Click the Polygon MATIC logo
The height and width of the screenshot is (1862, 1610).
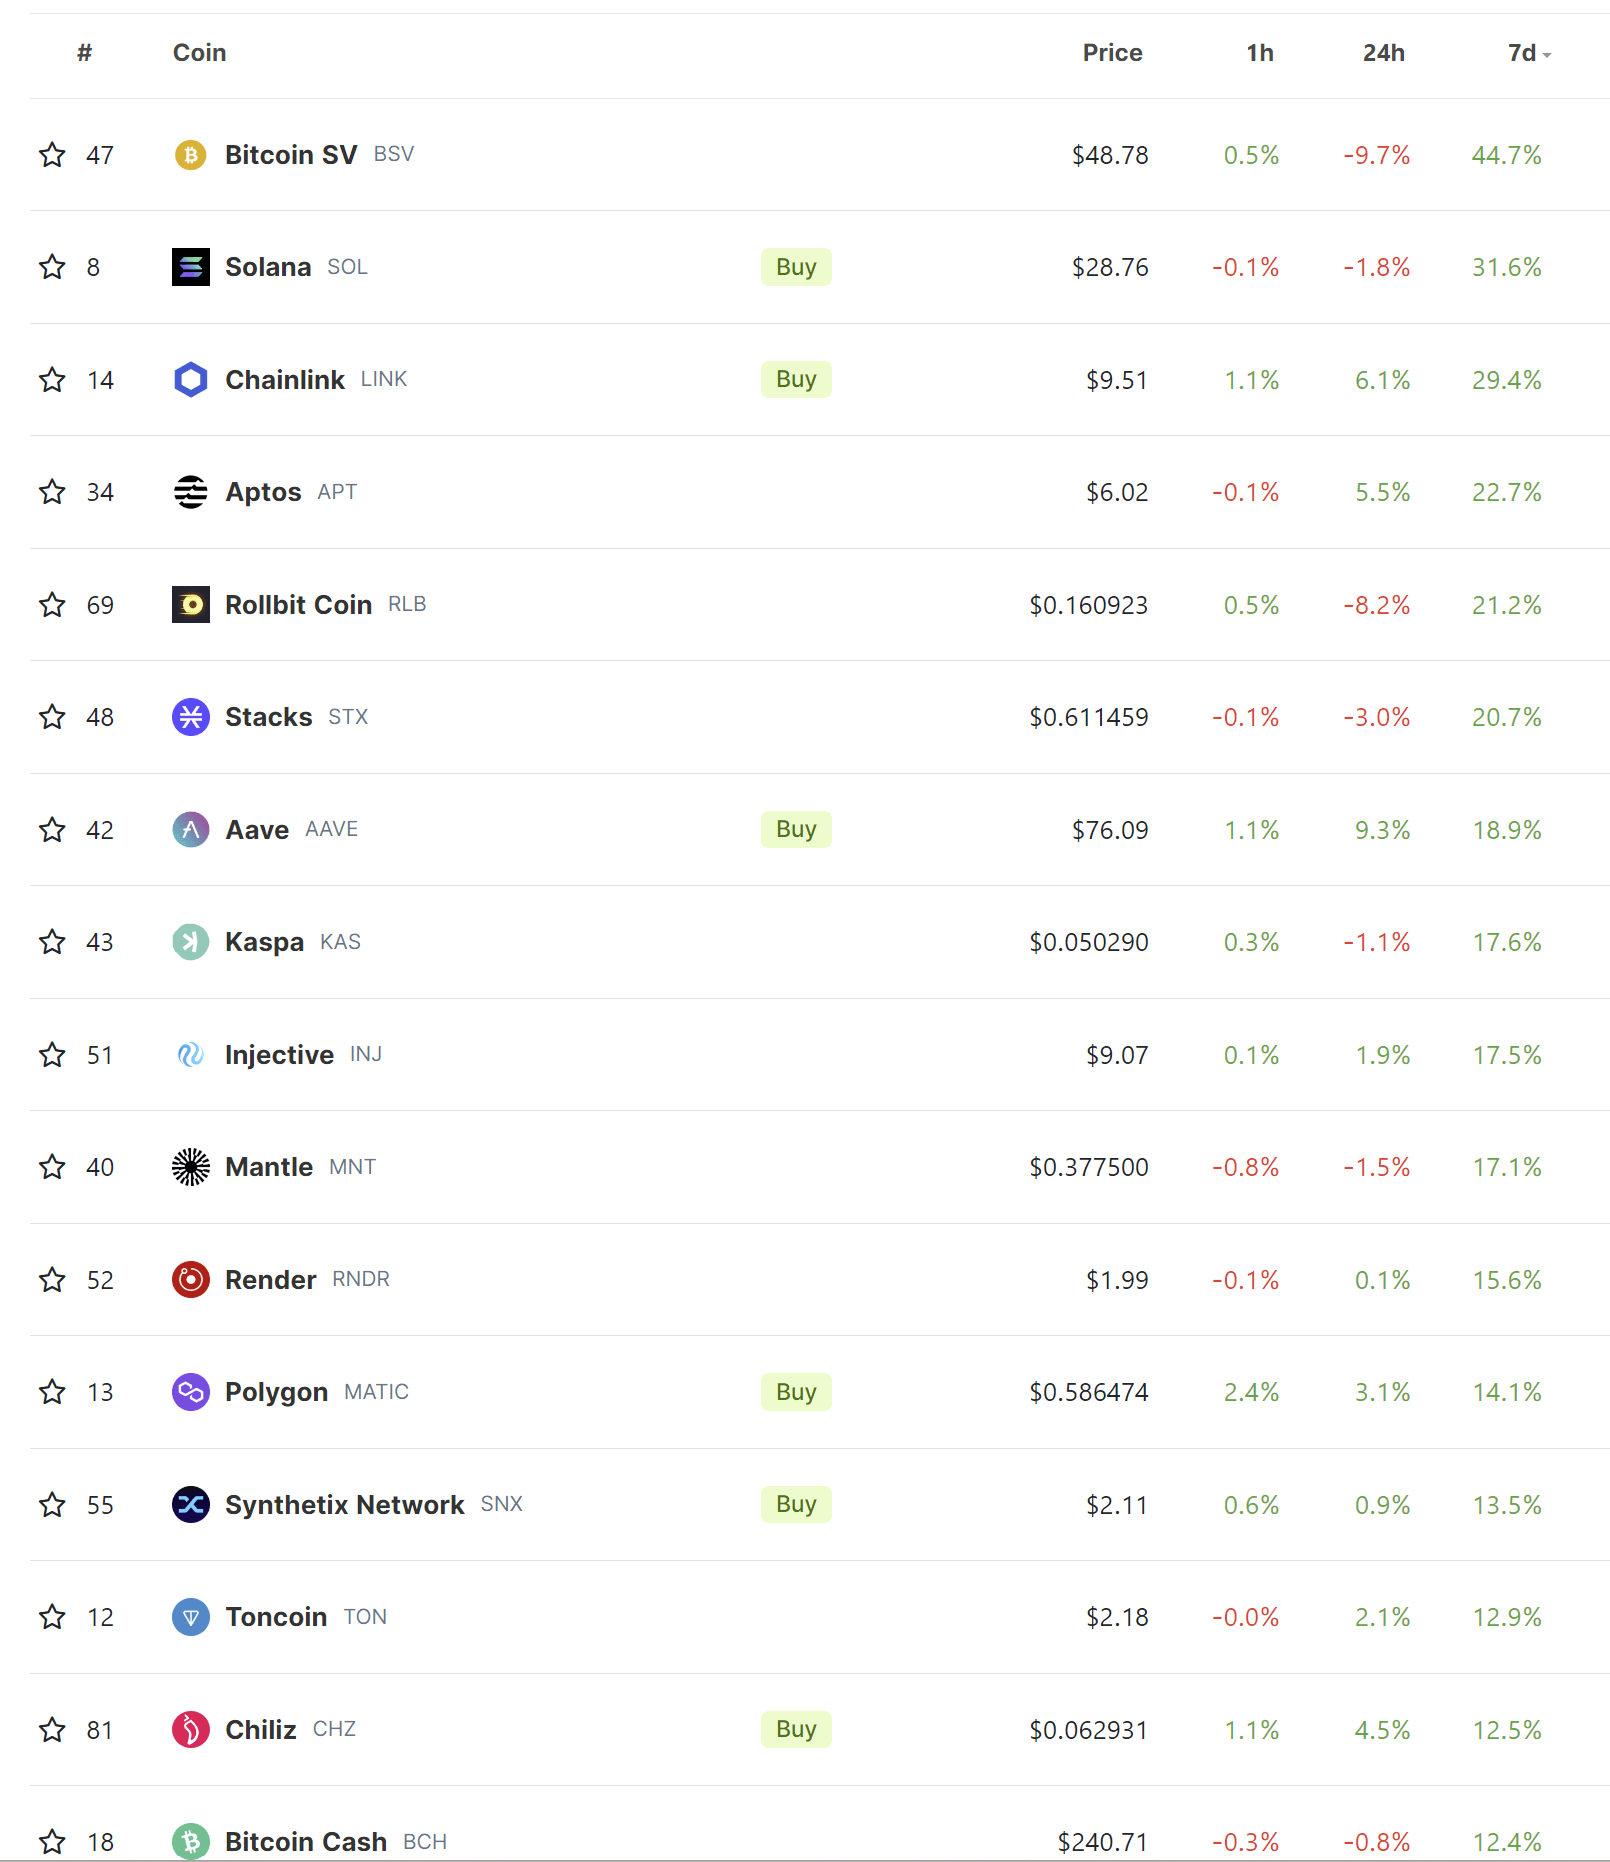190,1391
